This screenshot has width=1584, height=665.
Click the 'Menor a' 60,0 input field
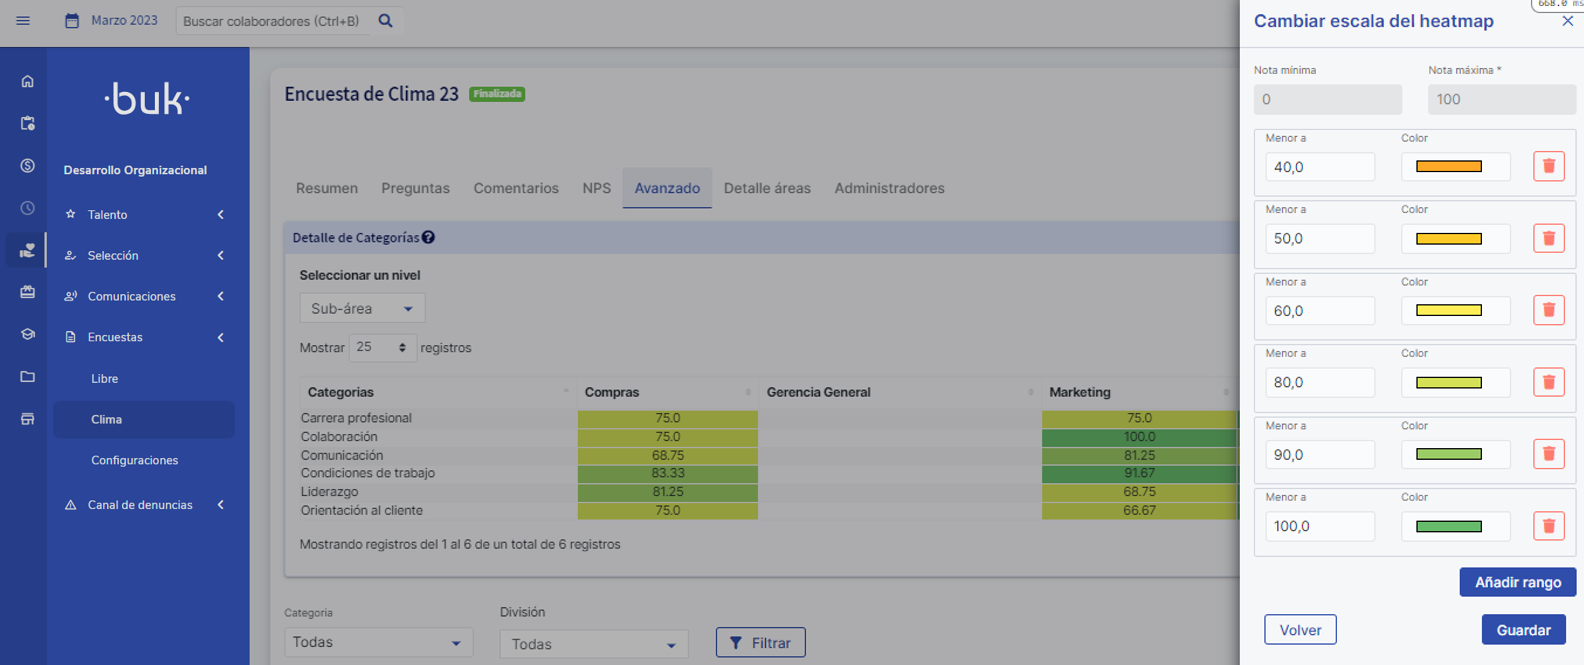point(1319,311)
